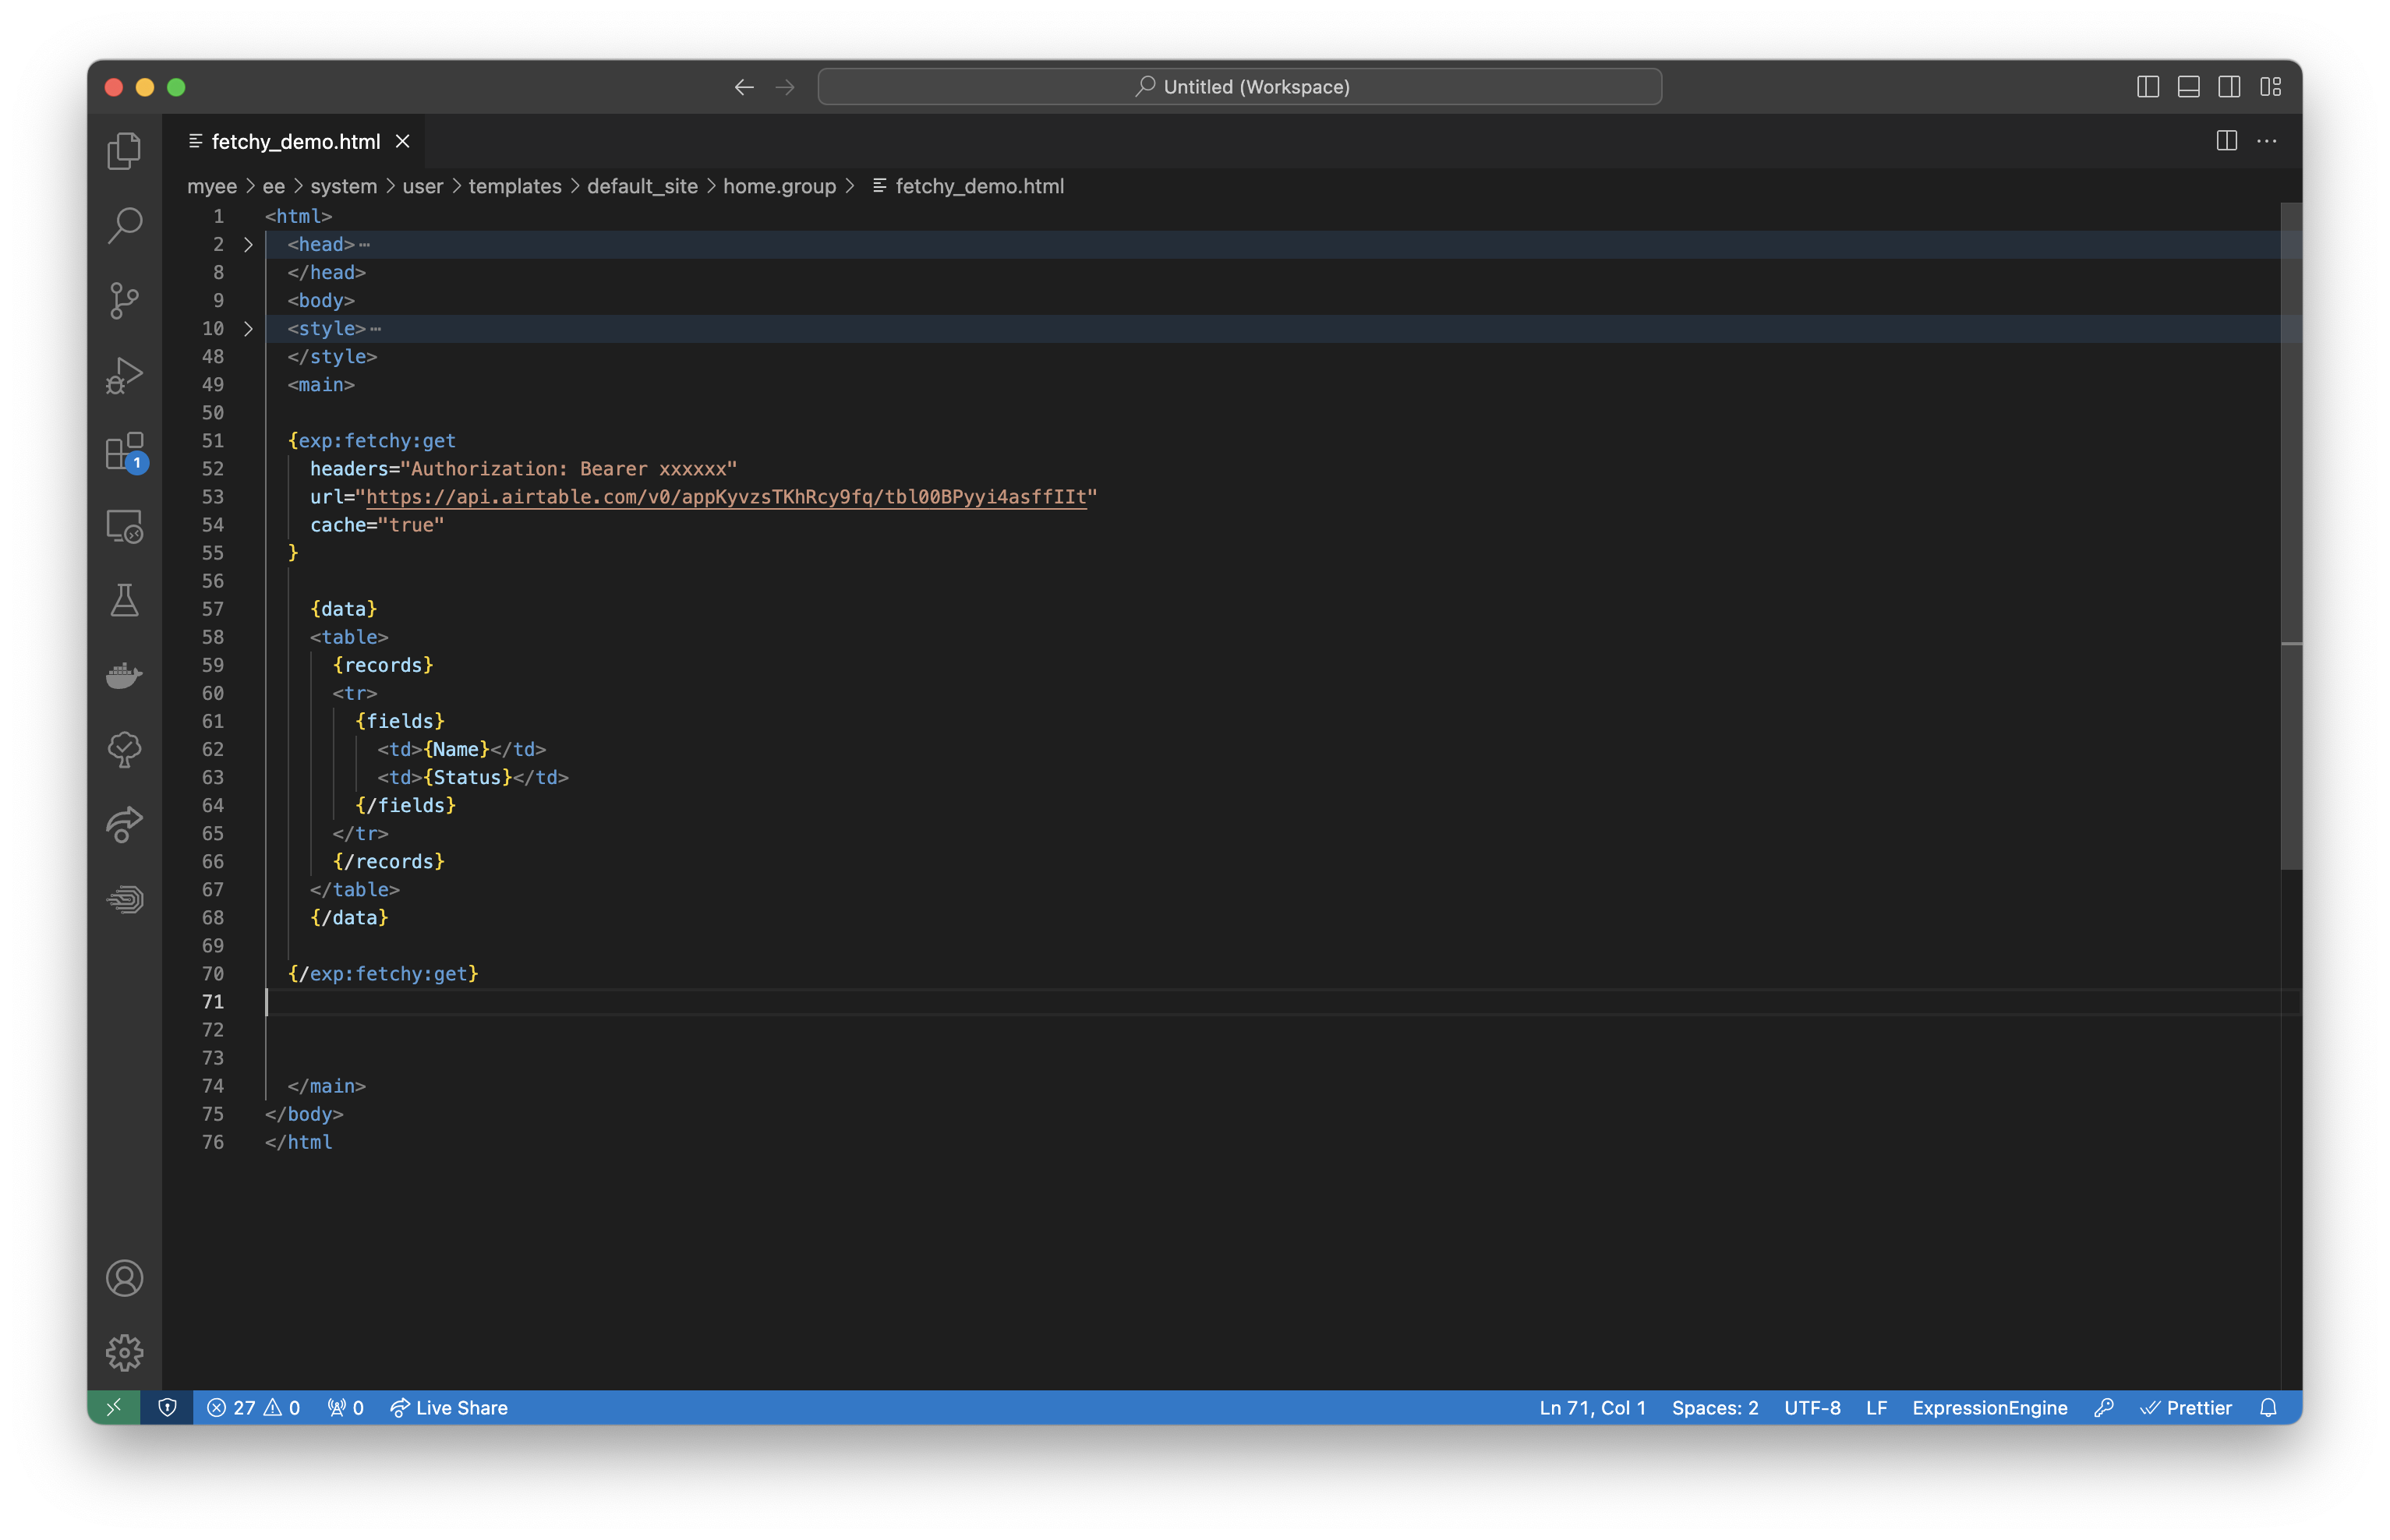Place cursor on {records} tag line

[383, 665]
